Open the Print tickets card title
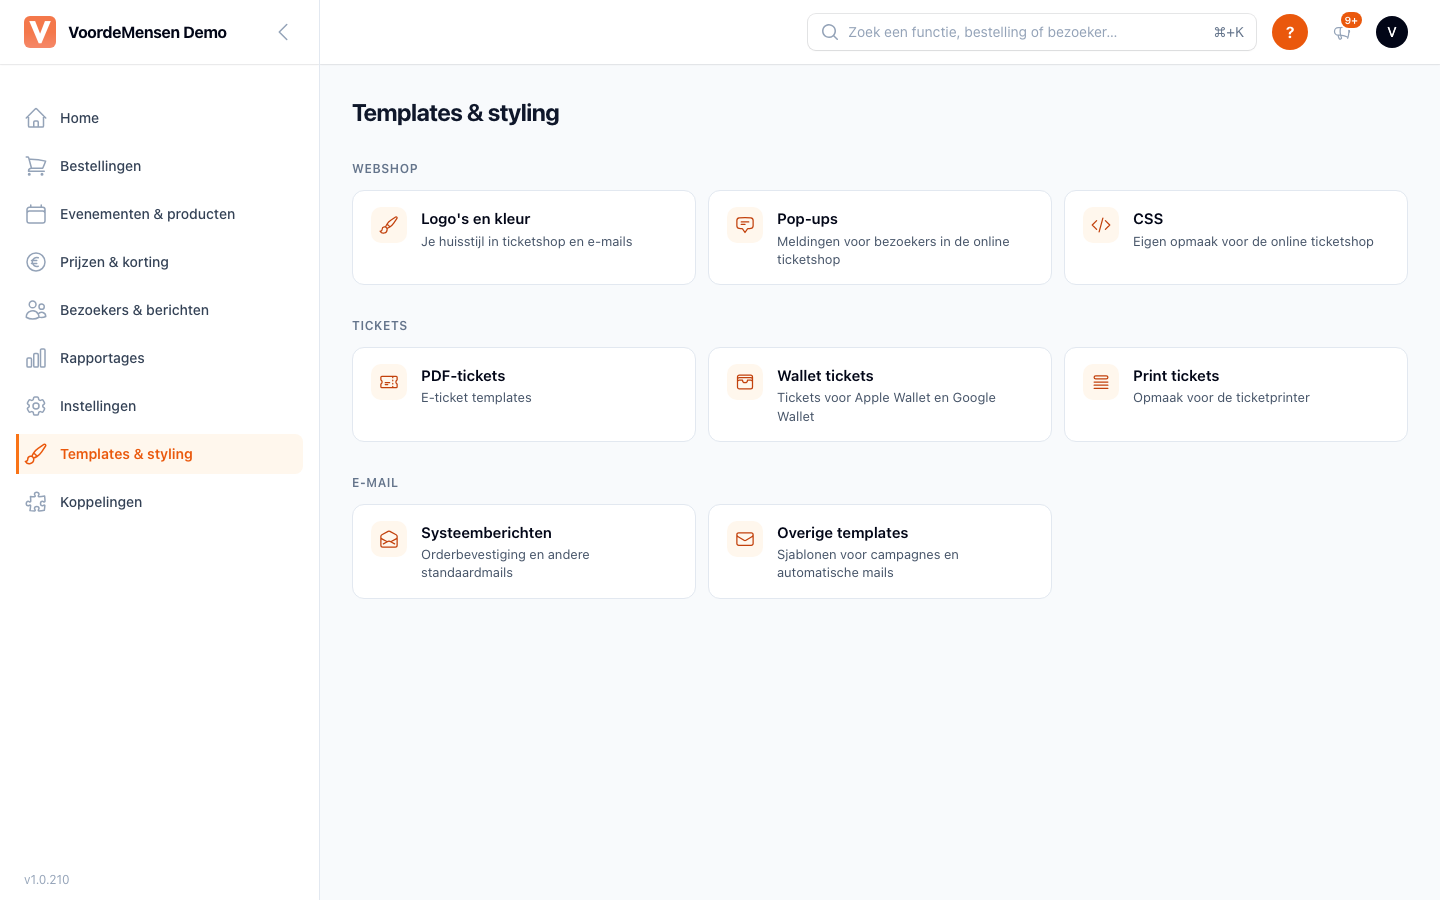Viewport: 1440px width, 900px height. pyautogui.click(x=1176, y=376)
